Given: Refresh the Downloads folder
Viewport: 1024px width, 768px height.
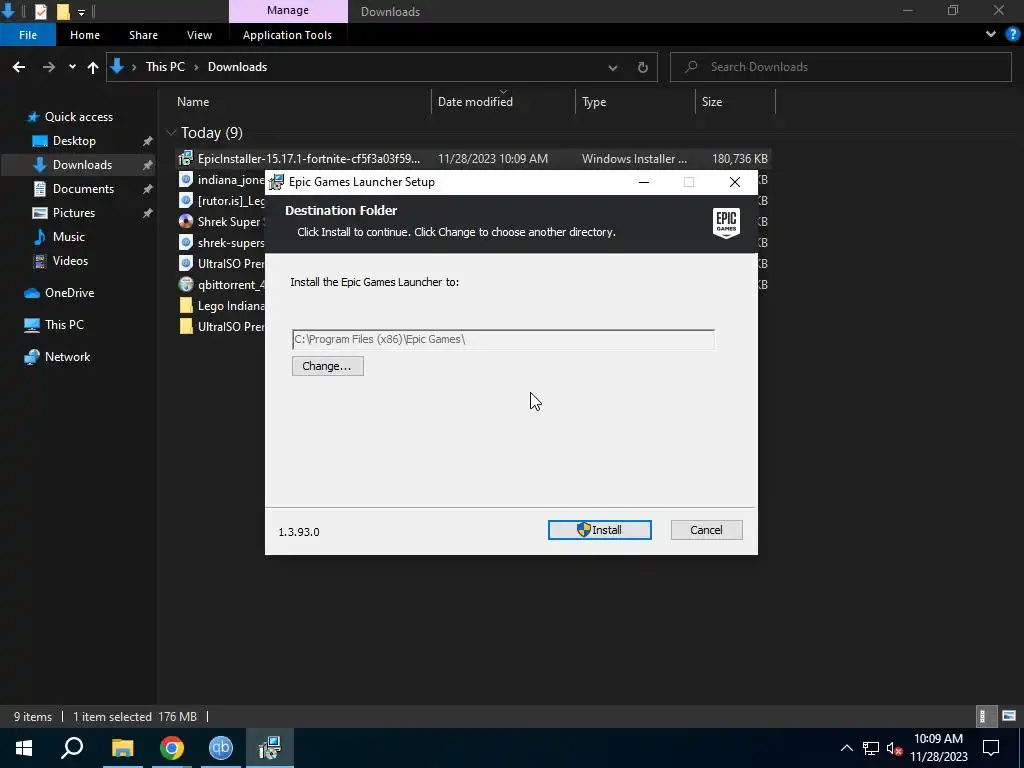Looking at the screenshot, I should [x=643, y=67].
